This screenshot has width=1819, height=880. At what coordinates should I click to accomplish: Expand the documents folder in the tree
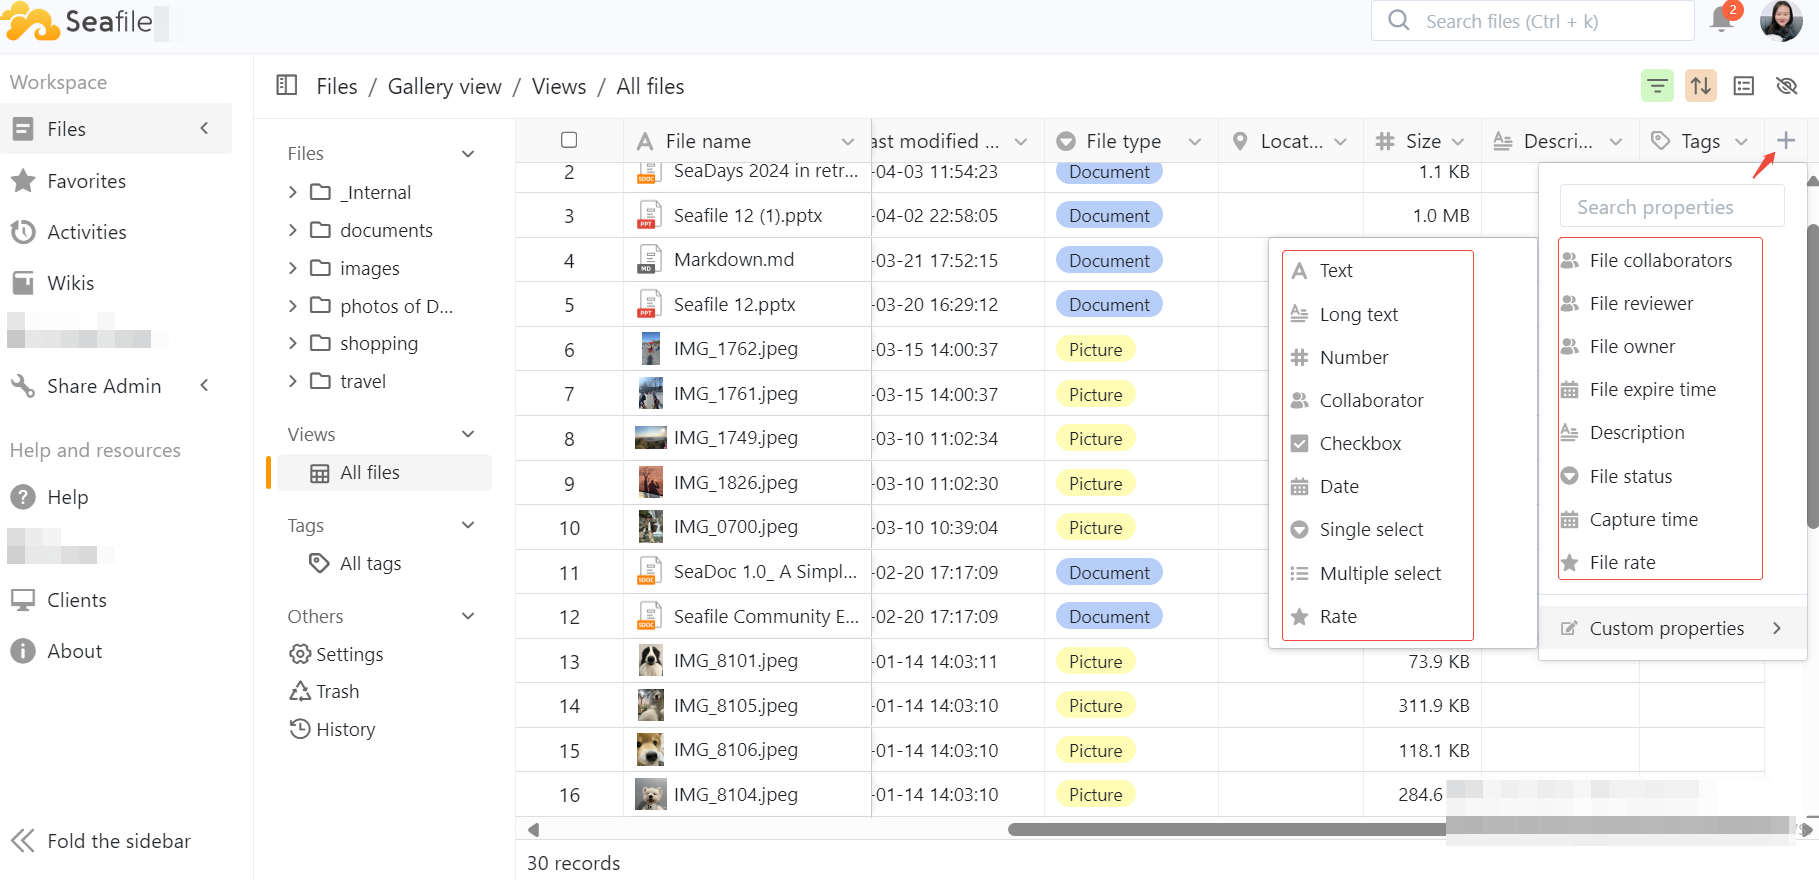(x=293, y=231)
